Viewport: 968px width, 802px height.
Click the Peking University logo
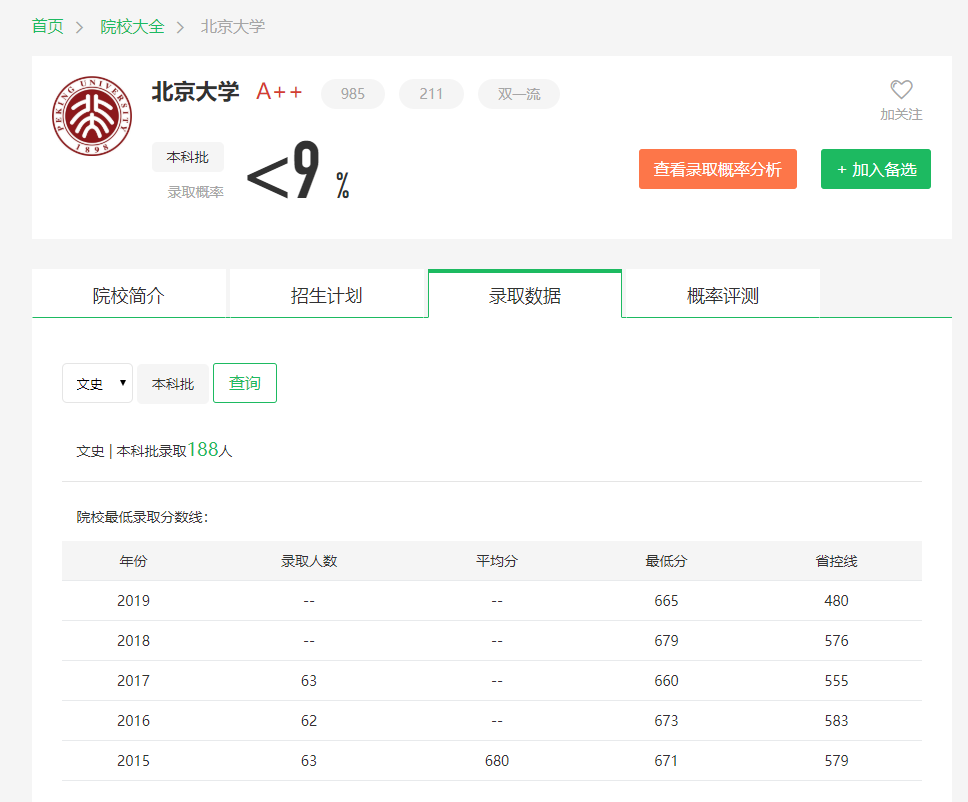(92, 116)
